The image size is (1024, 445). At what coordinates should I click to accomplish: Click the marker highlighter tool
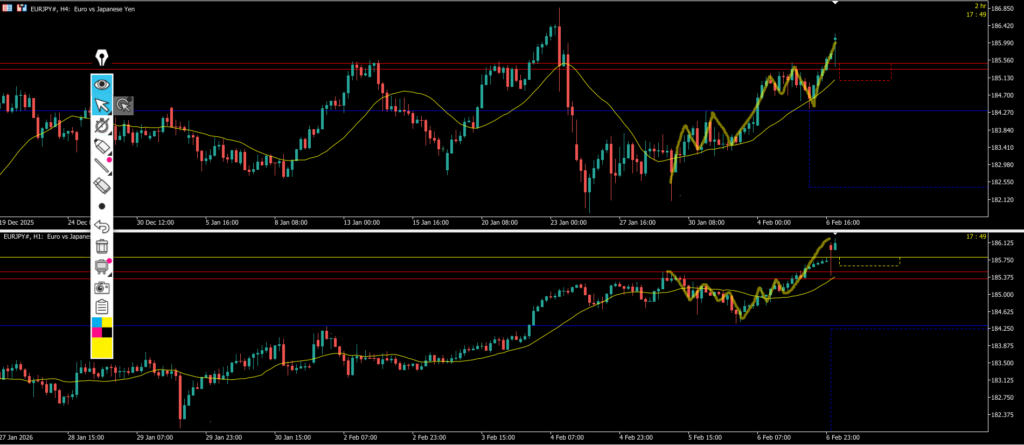point(101,166)
